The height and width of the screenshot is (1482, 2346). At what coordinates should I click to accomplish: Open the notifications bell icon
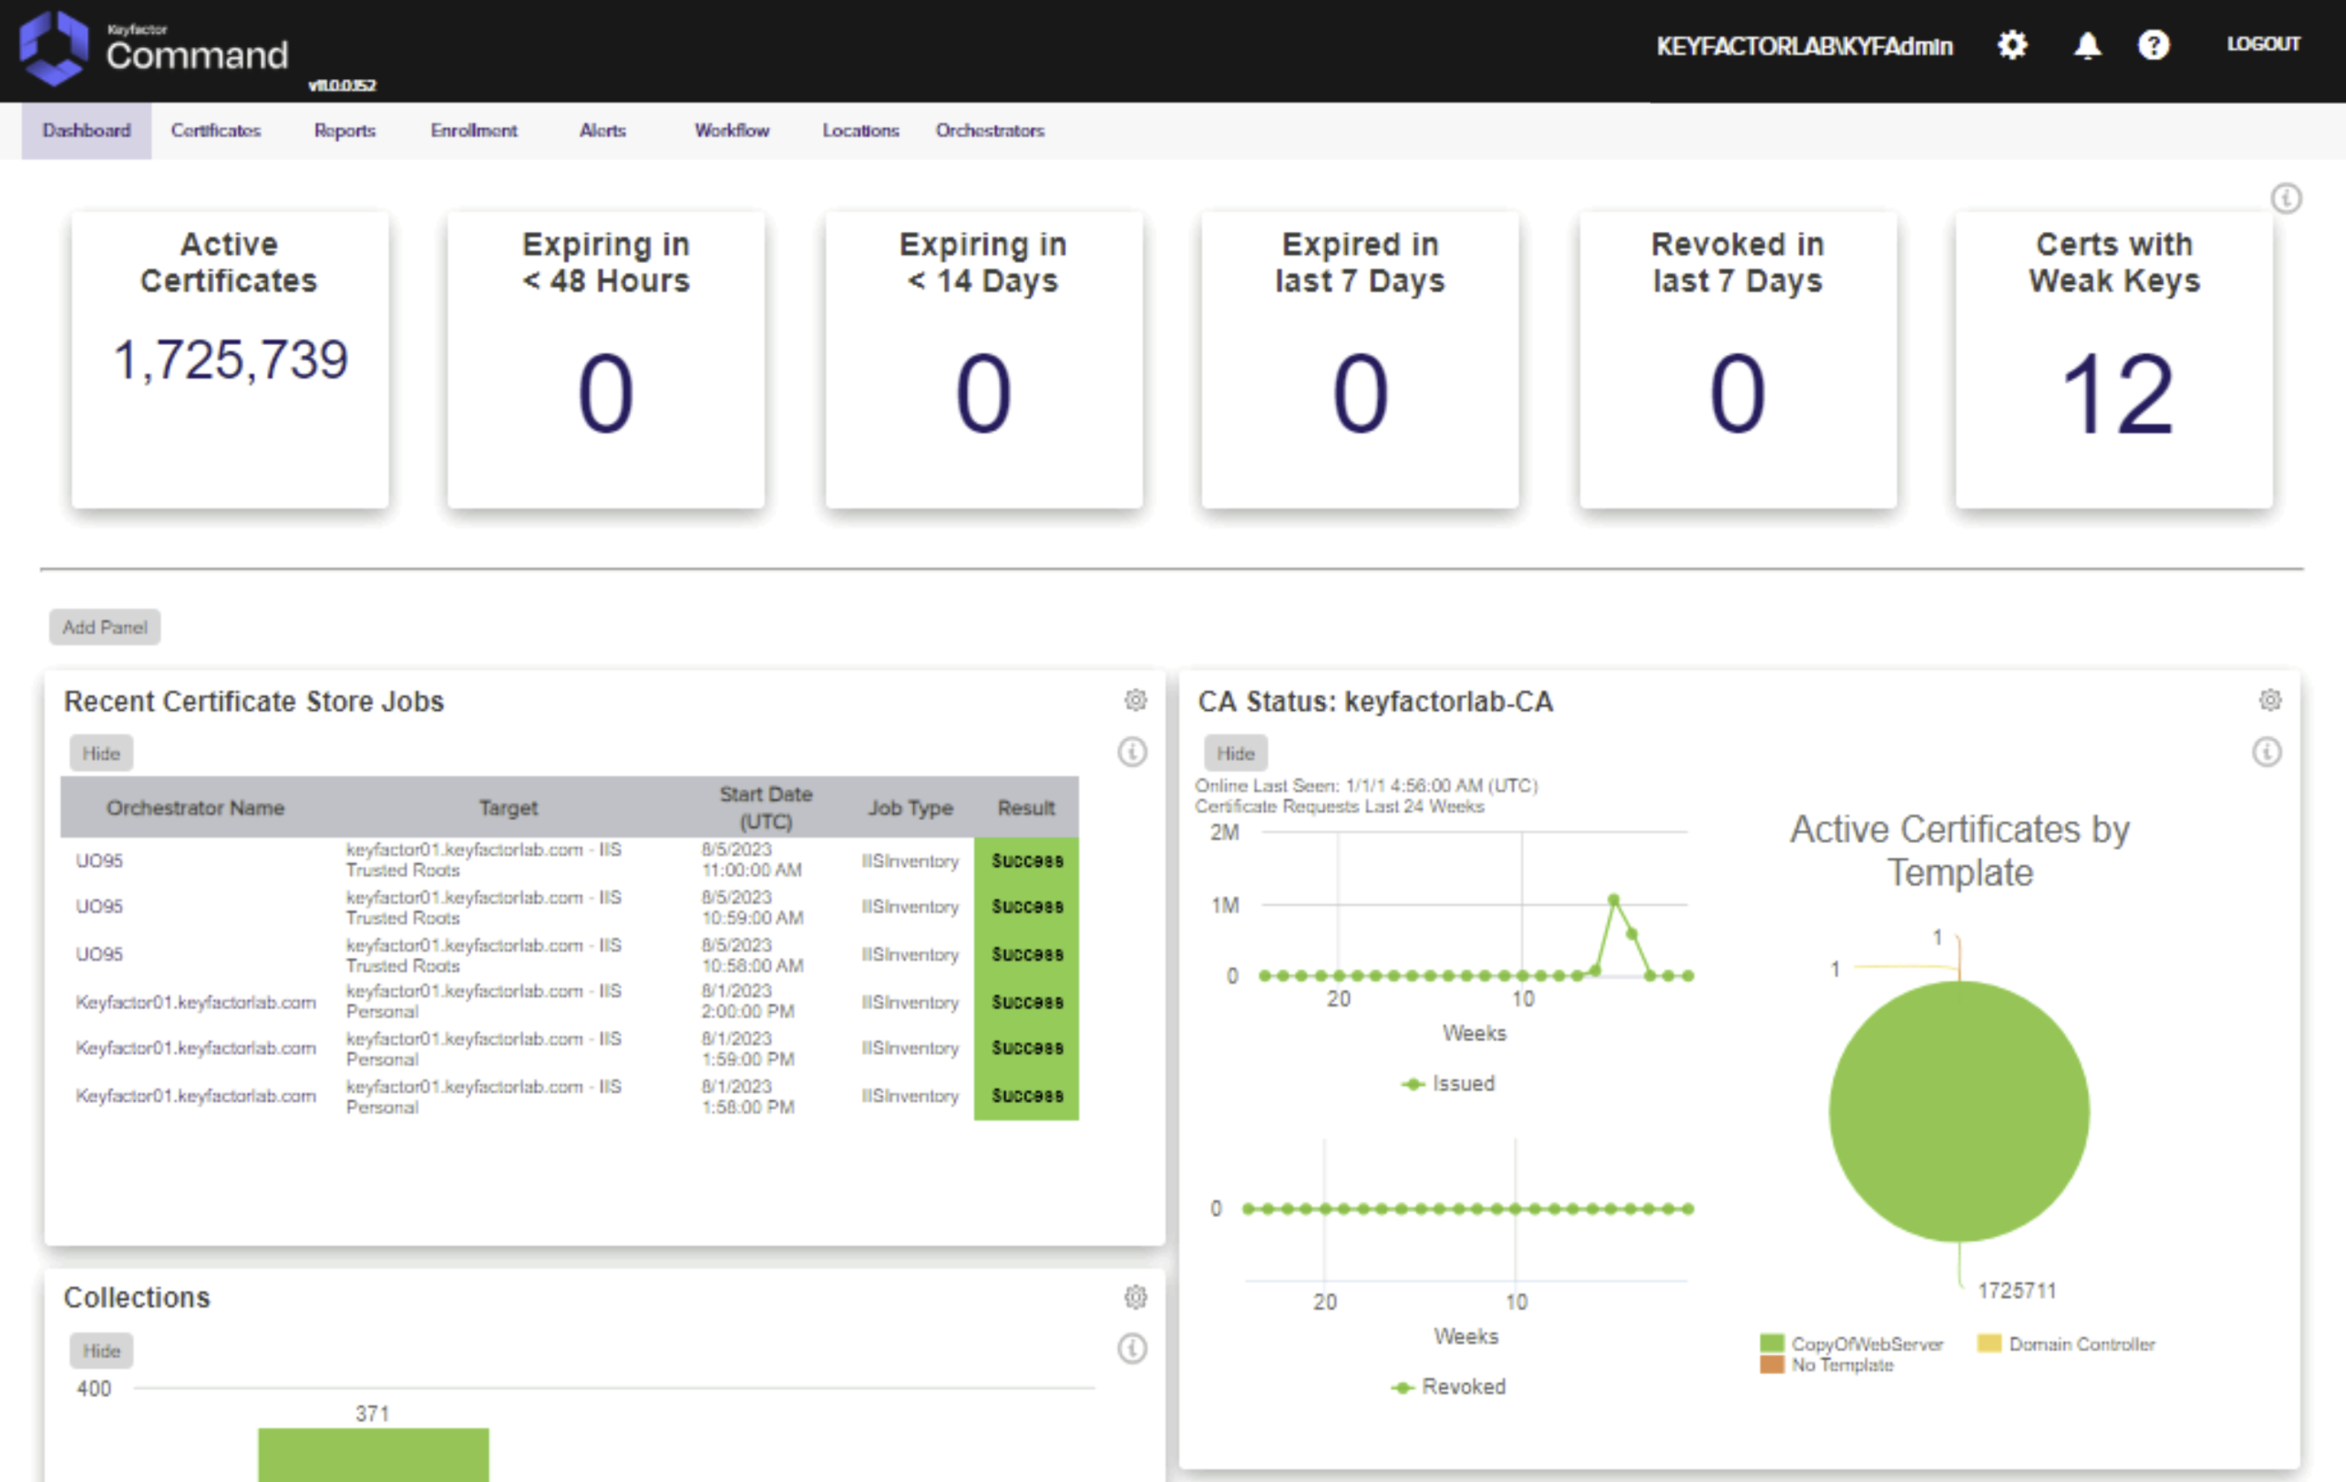2087,46
